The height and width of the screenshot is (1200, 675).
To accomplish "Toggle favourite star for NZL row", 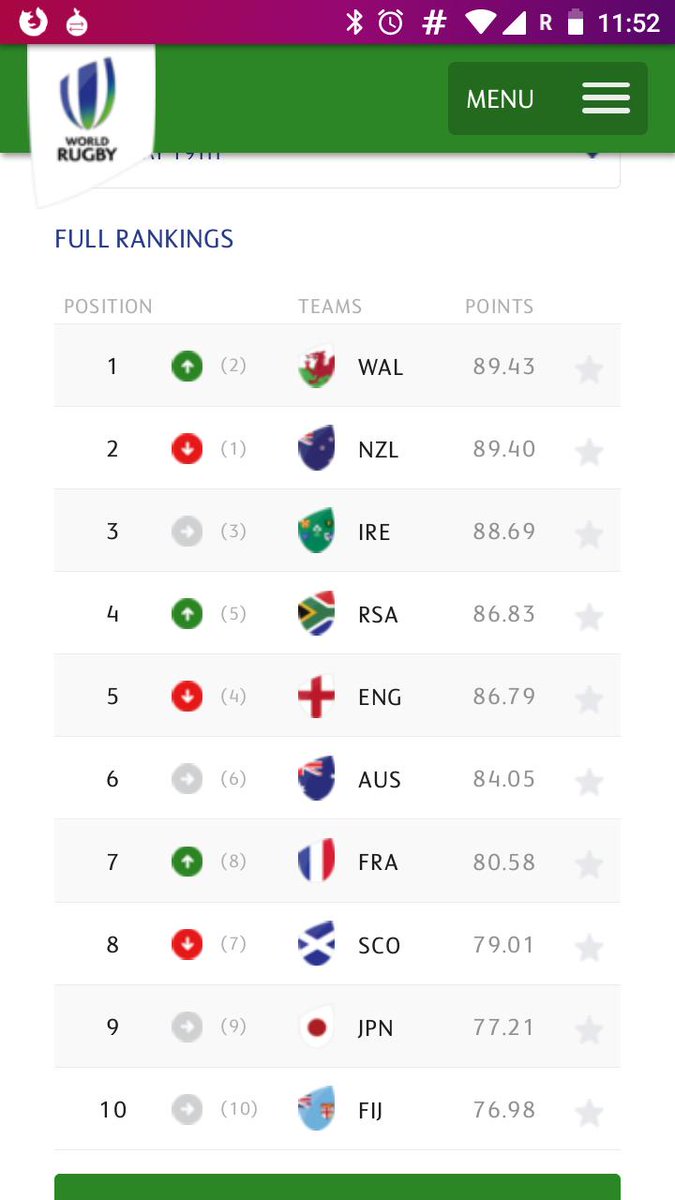I will point(589,452).
